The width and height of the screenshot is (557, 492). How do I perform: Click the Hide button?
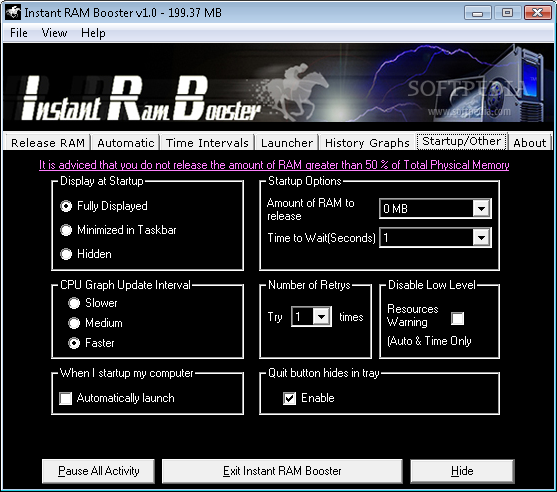click(x=462, y=471)
